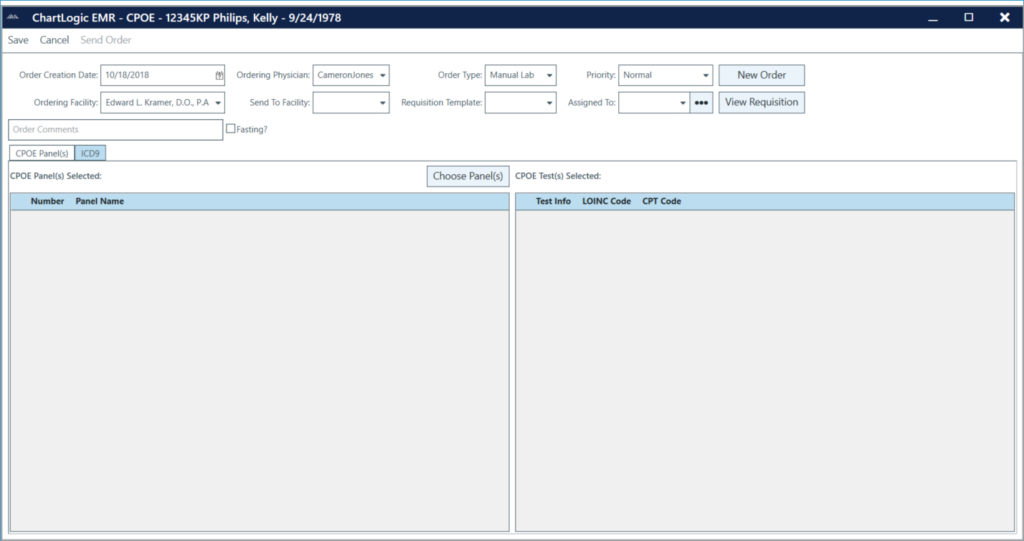Switch to the ICD9 tab

pos(90,153)
